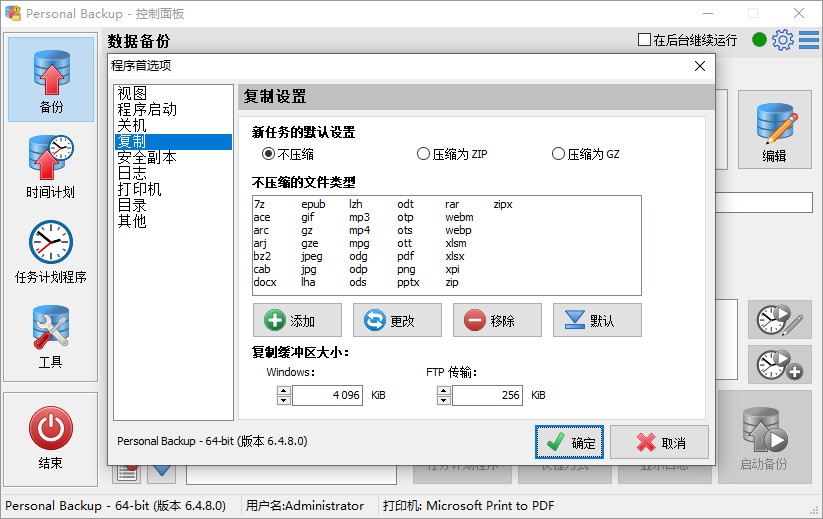Screen dimensions: 823x519
Task: Click the 默认 restore defaults button
Action: click(597, 320)
